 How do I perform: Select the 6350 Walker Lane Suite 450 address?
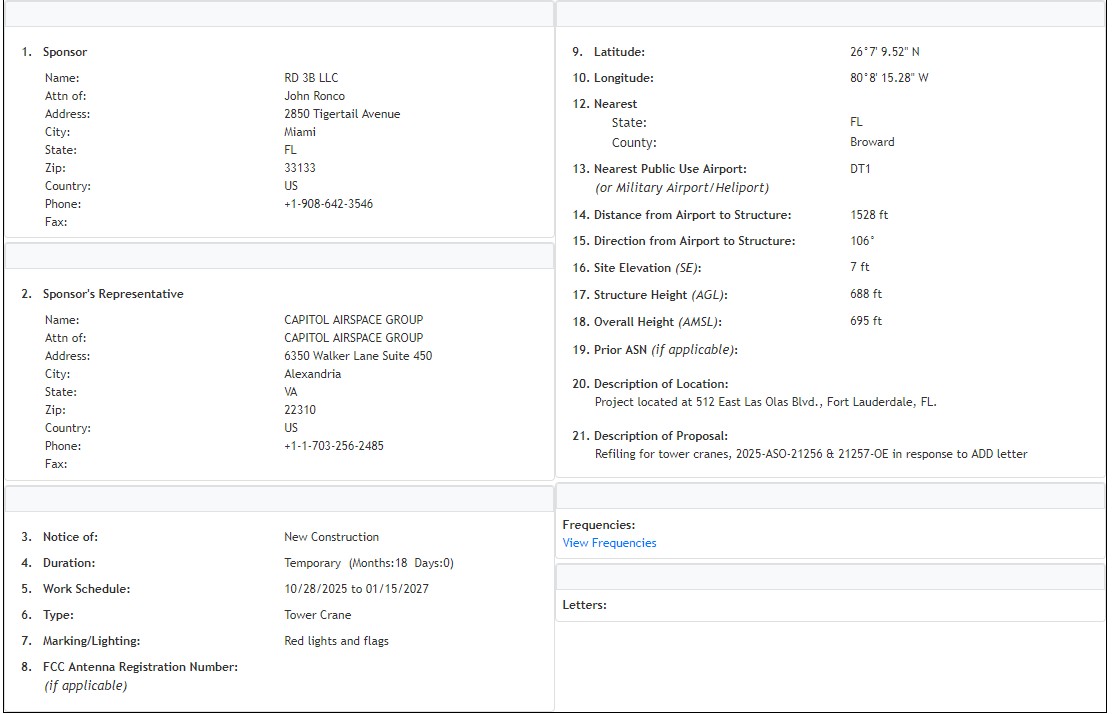pyautogui.click(x=358, y=356)
